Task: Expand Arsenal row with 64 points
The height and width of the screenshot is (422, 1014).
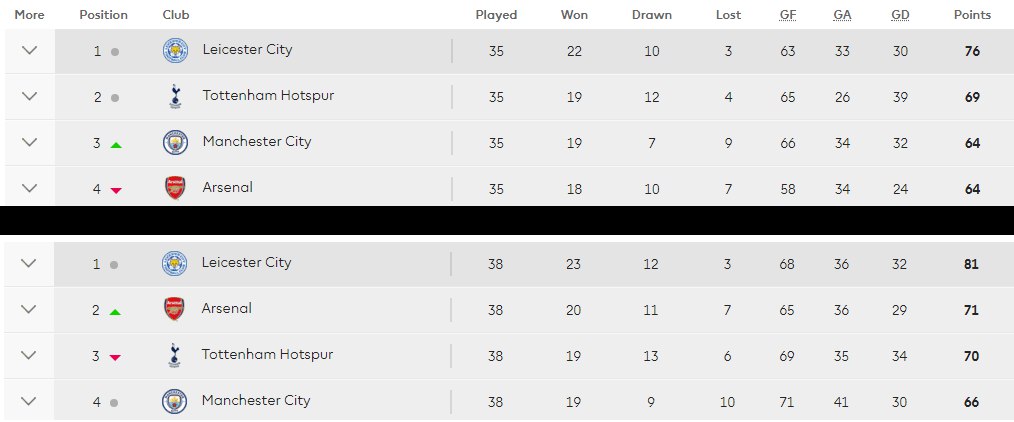Action: pyautogui.click(x=30, y=188)
